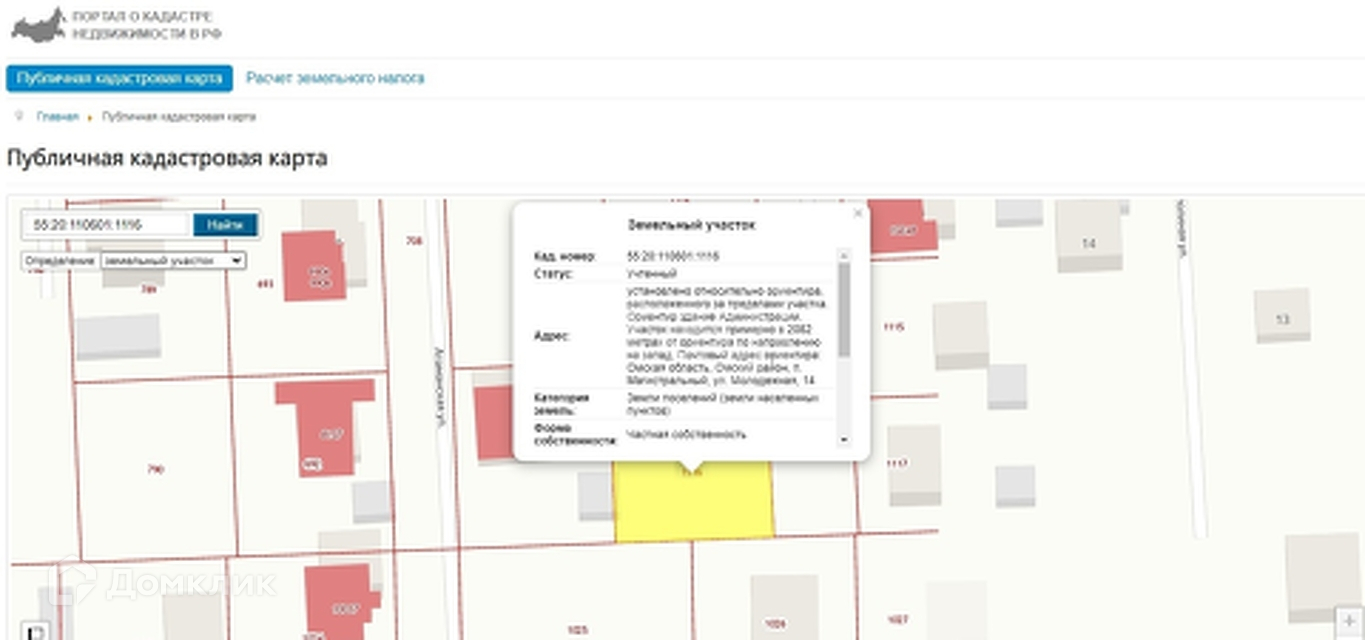Viewport: 1365px width, 640px height.
Task: Click the cadastral number value in popup
Action: (x=673, y=257)
